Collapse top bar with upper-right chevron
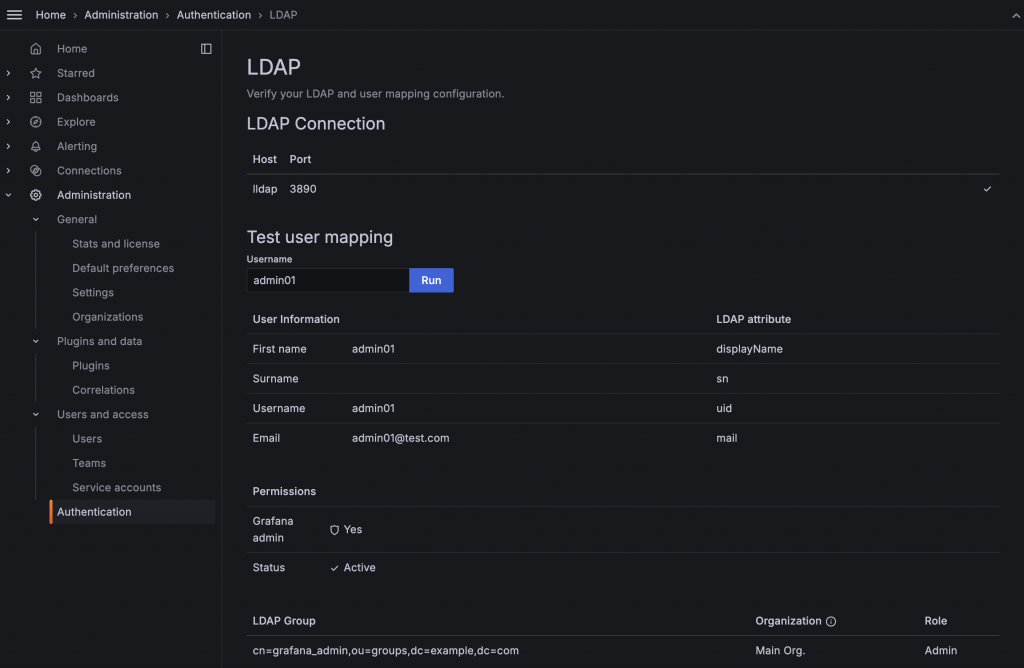The width and height of the screenshot is (1024, 668). (x=1016, y=16)
